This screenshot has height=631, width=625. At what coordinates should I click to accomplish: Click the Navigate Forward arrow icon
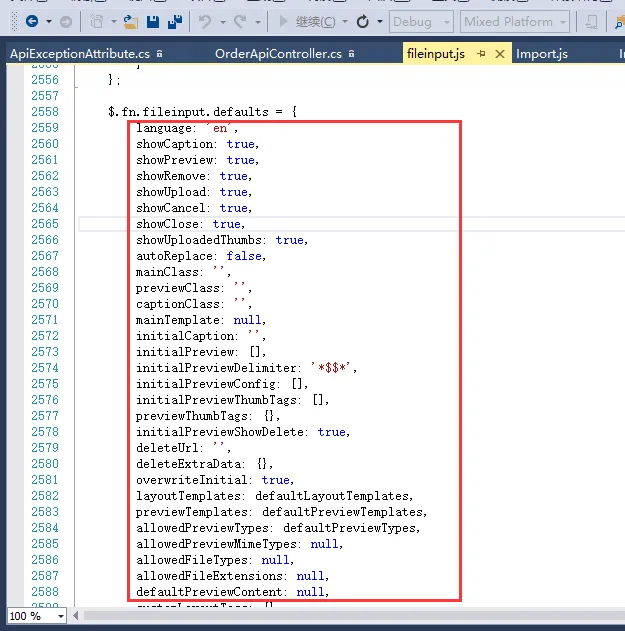coord(66,22)
